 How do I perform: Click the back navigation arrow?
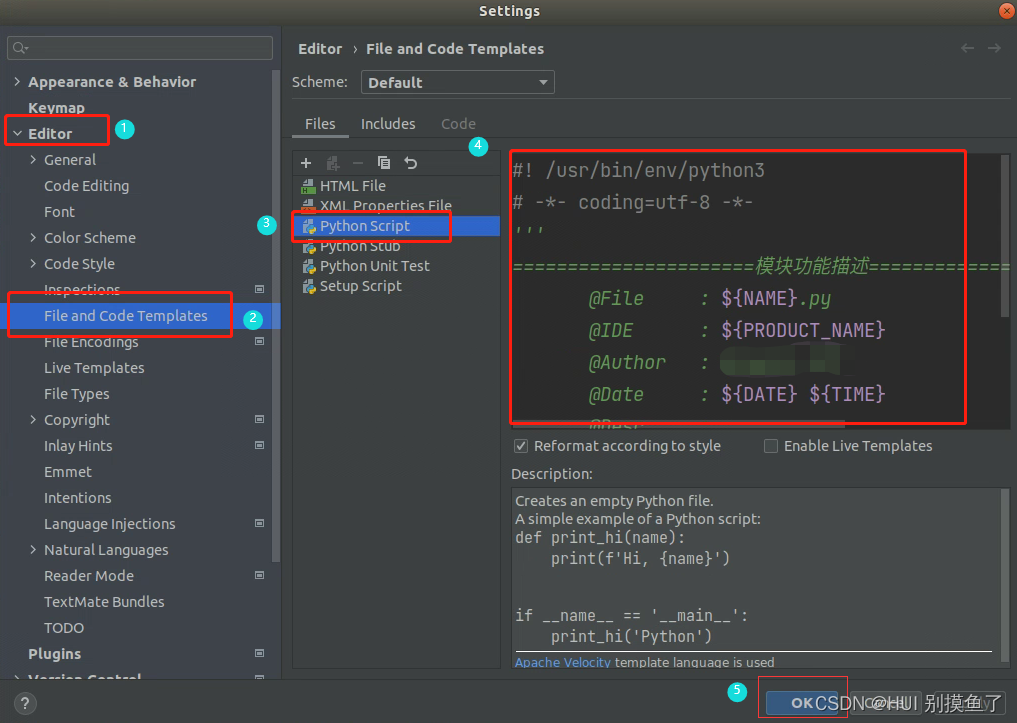(967, 48)
